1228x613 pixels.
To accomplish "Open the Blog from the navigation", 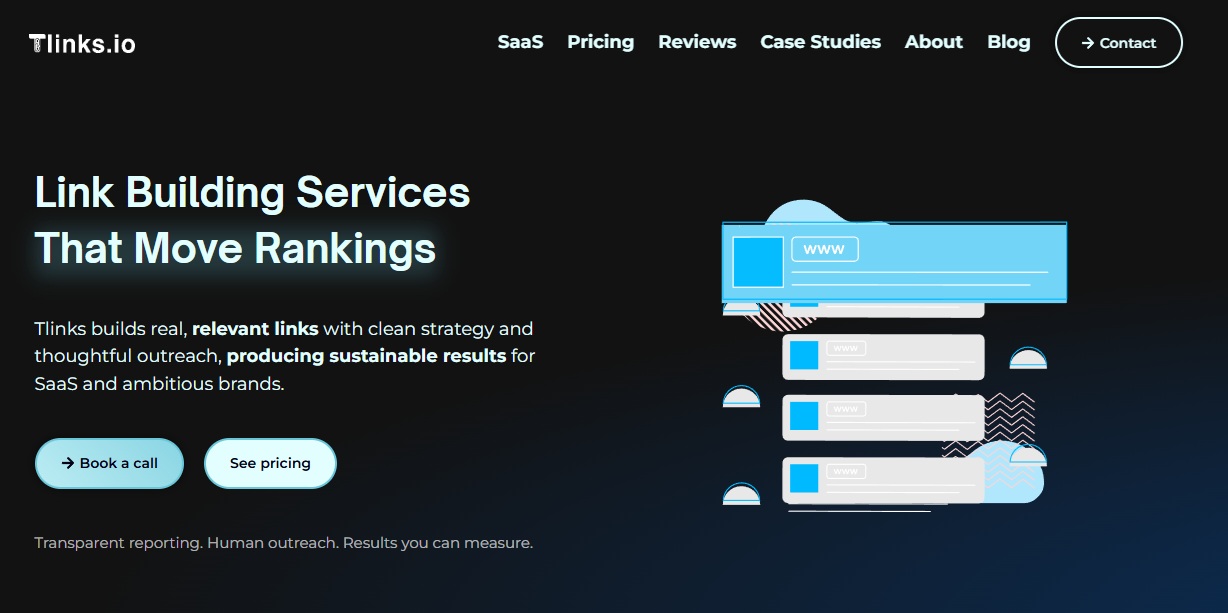I will pos(1008,42).
